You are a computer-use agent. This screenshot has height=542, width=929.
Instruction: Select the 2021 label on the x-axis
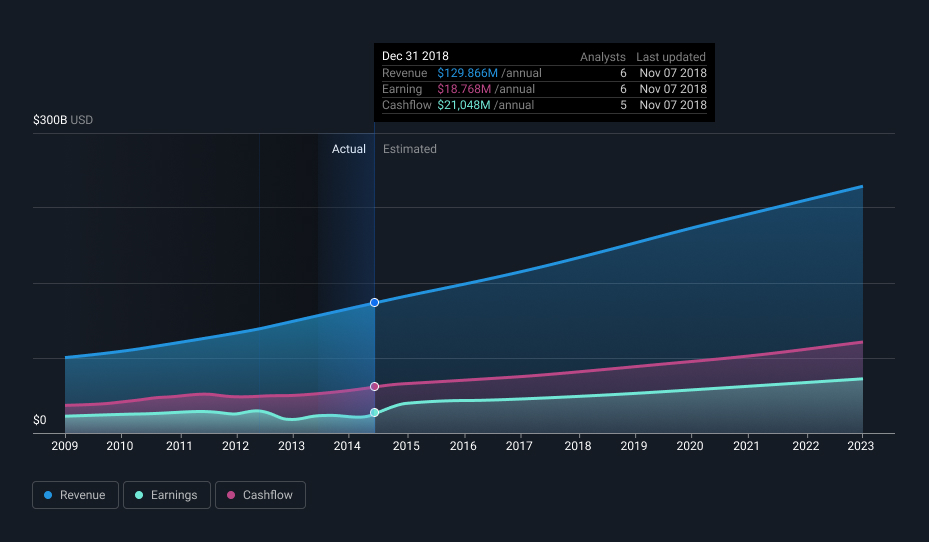[748, 446]
